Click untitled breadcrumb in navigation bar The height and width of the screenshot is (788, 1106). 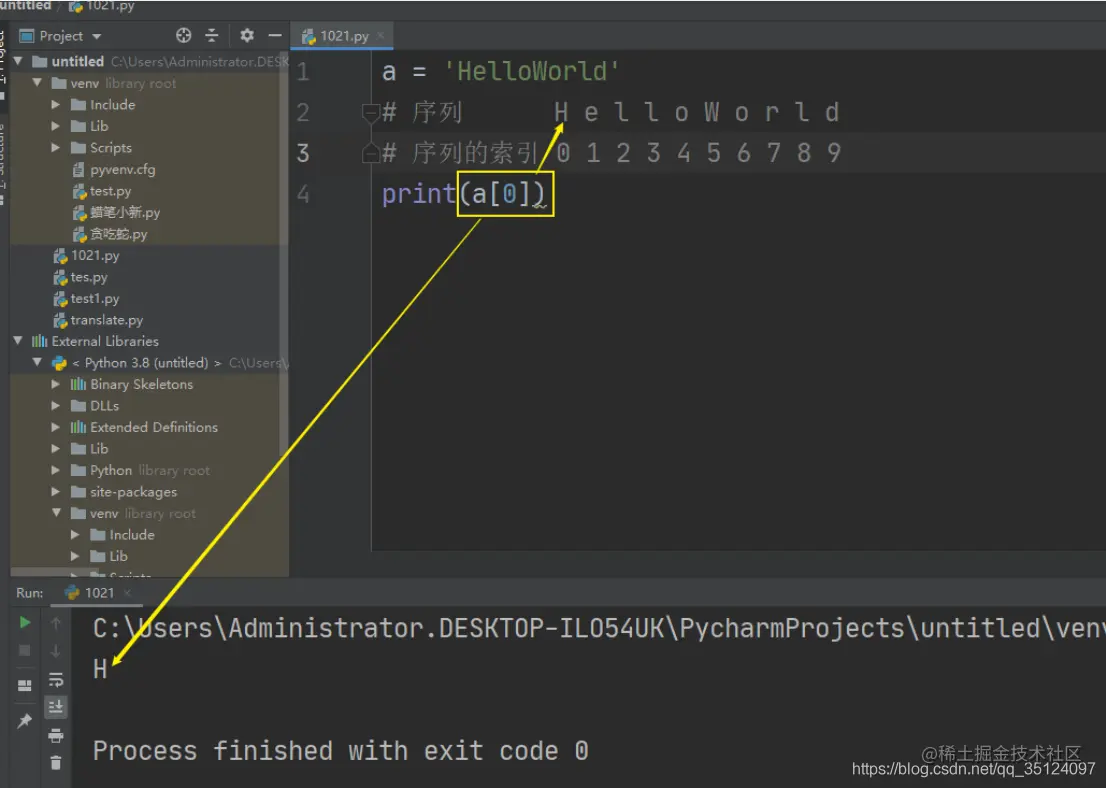click(x=25, y=5)
